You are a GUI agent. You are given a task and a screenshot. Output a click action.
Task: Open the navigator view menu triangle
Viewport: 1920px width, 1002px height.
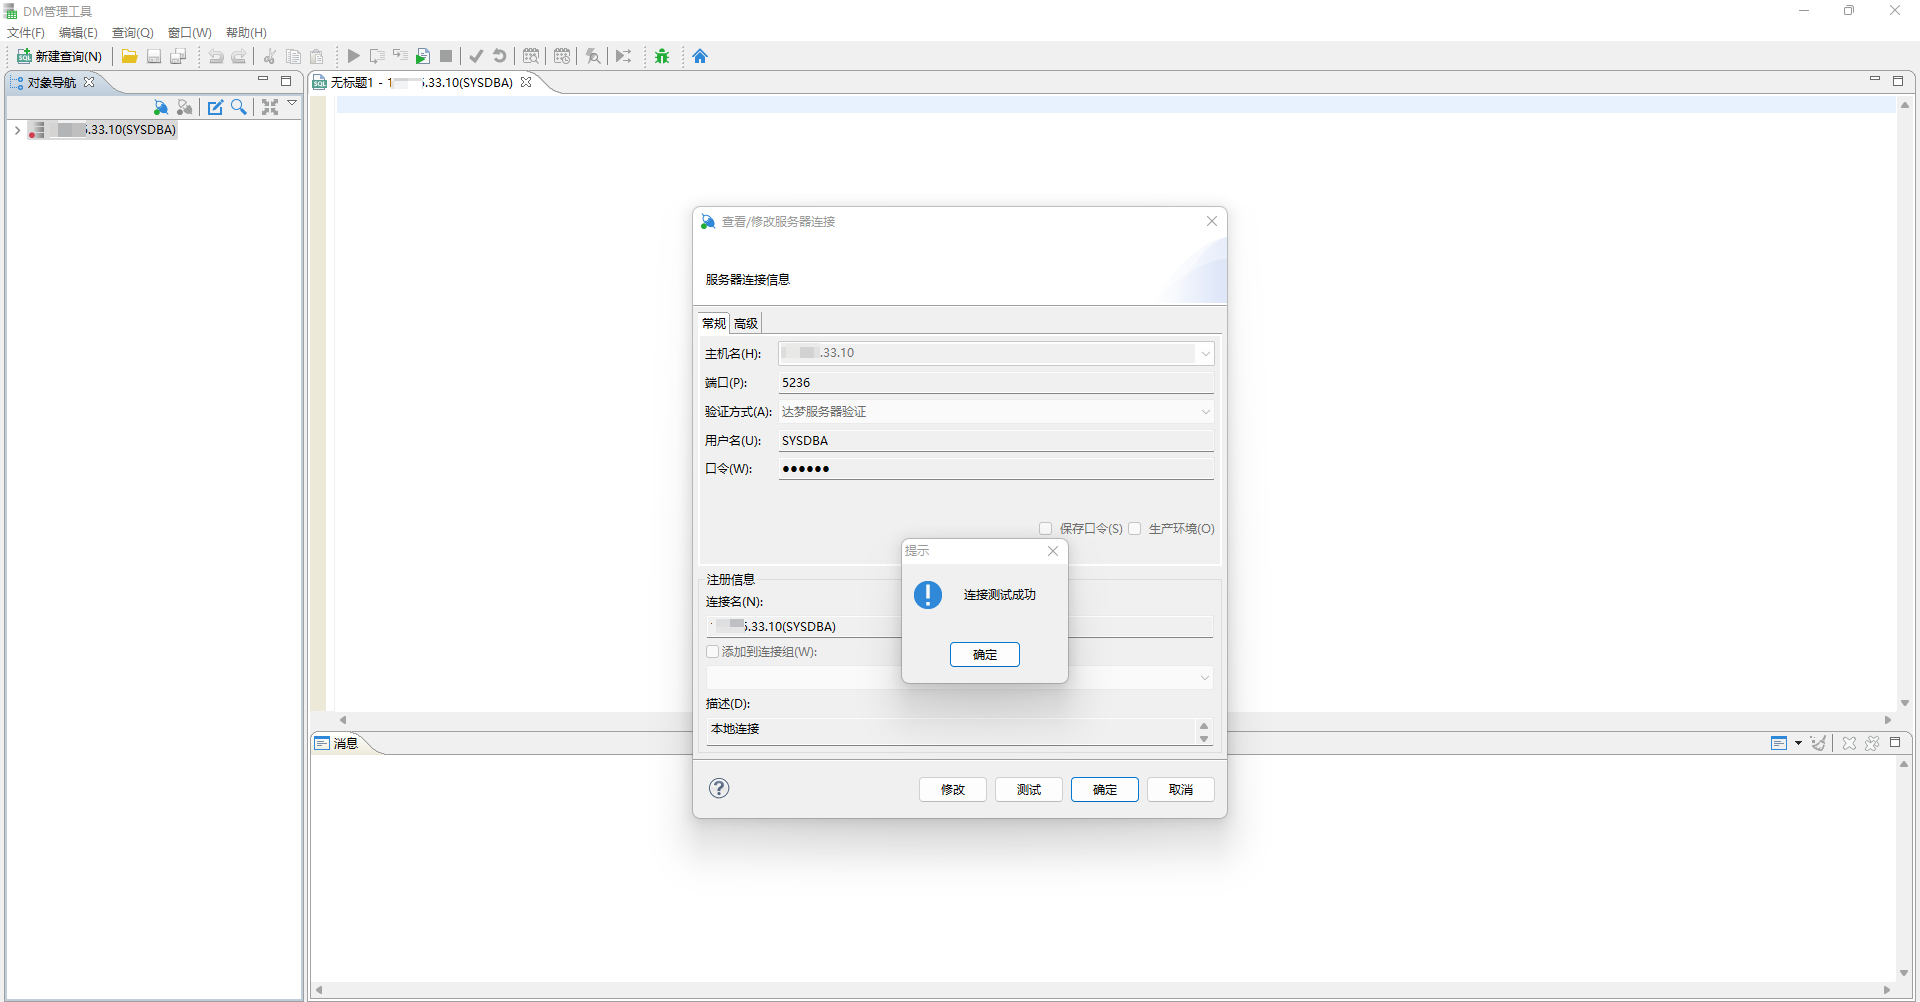(x=292, y=103)
